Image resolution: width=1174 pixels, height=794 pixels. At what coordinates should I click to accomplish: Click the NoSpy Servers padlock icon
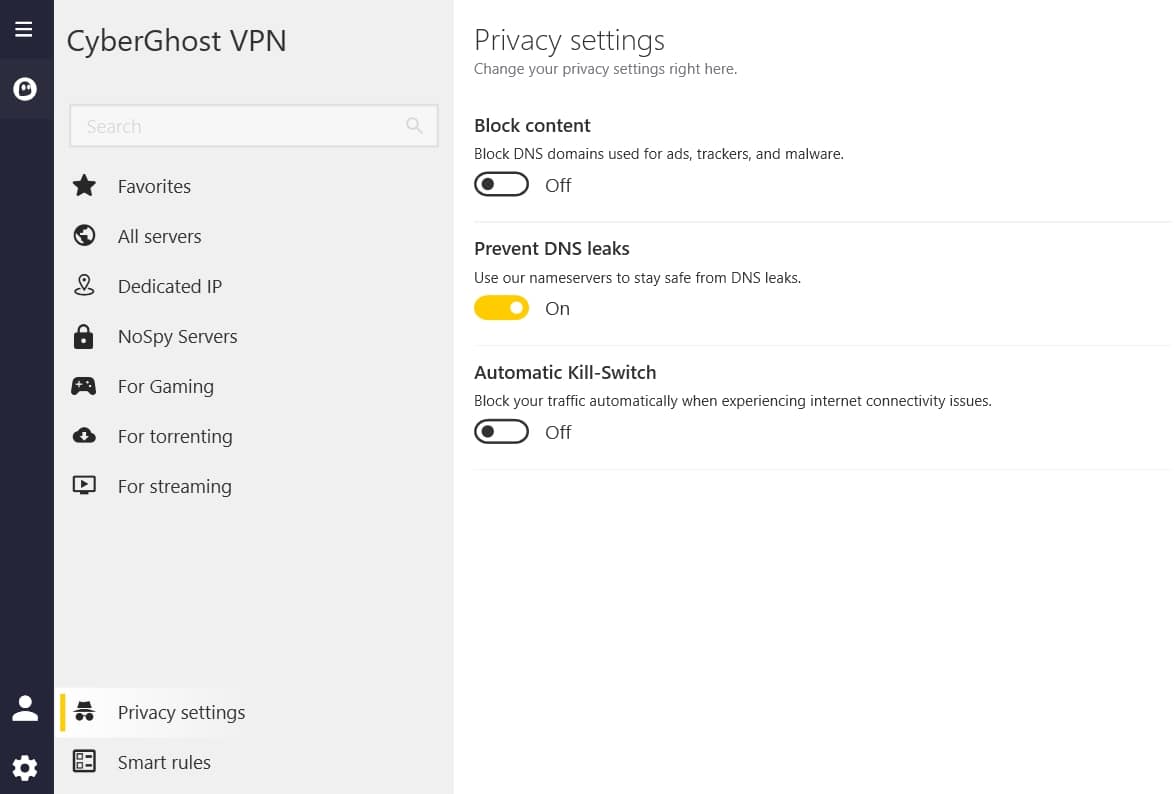84,336
